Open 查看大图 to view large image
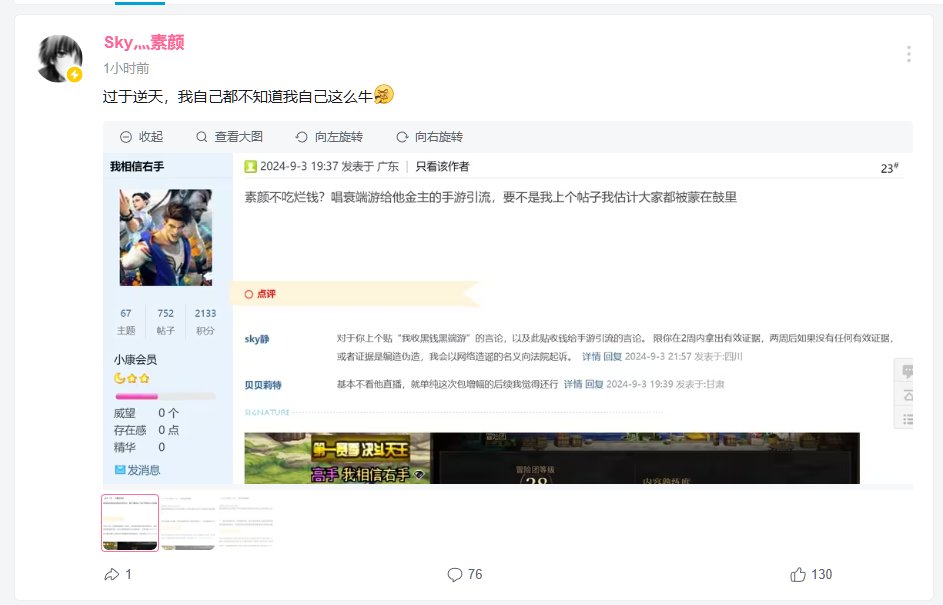Image resolution: width=943 pixels, height=605 pixels. pyautogui.click(x=230, y=137)
